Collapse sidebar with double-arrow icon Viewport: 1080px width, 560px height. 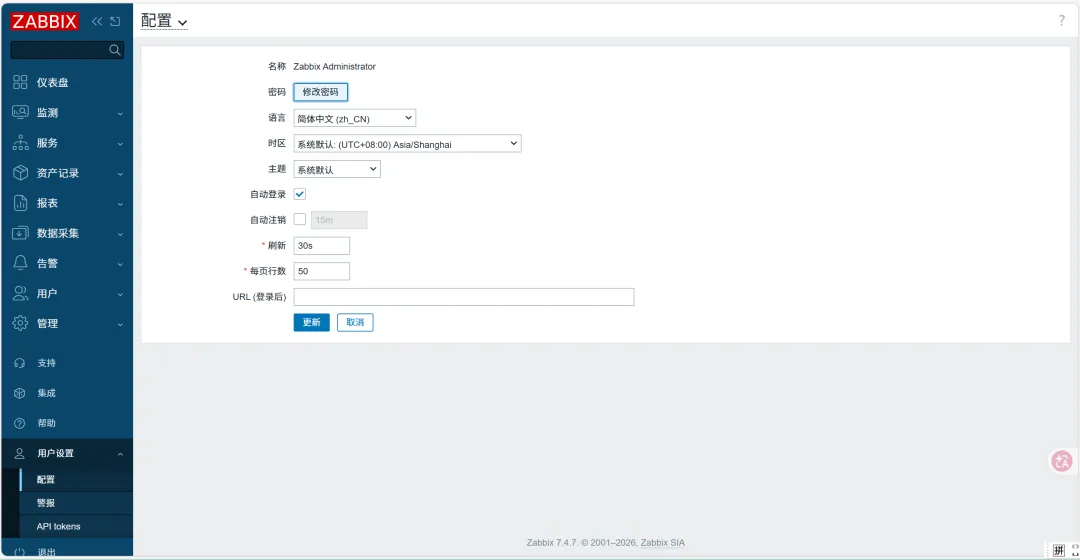(x=97, y=21)
